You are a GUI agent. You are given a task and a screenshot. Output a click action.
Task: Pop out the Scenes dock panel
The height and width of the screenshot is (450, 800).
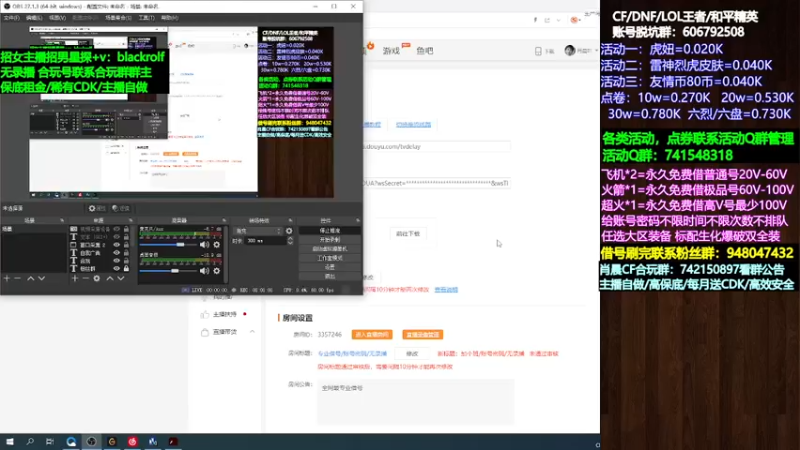(x=62, y=220)
